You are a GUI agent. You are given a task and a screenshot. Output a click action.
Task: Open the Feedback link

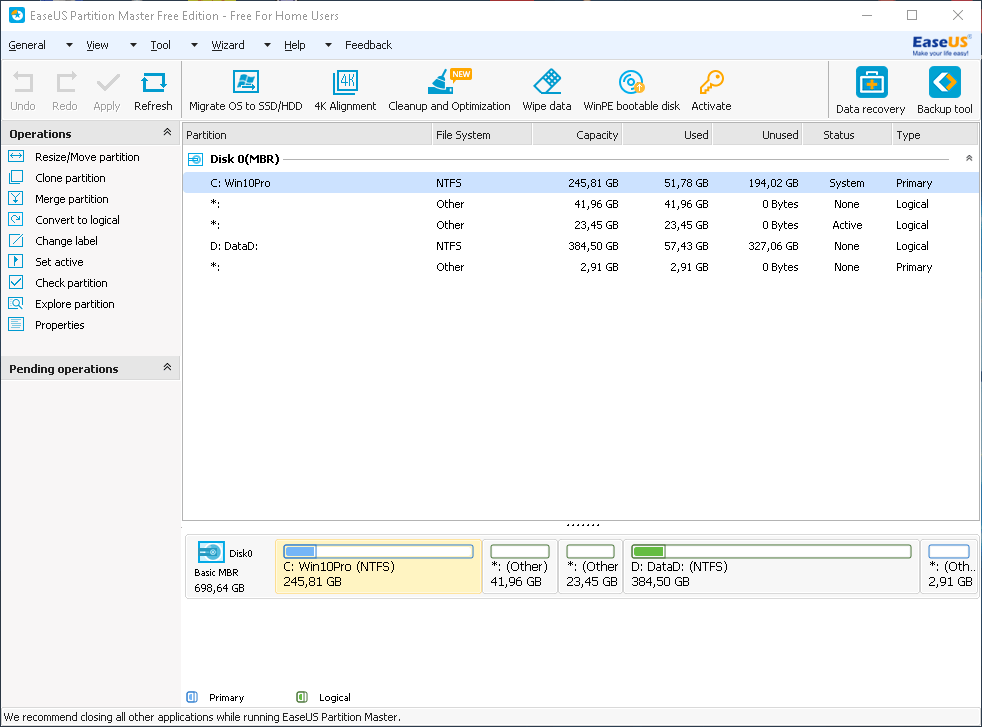368,45
